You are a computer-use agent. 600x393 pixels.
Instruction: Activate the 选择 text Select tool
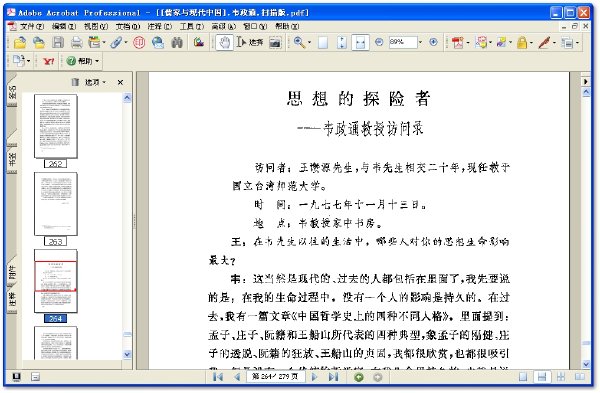coord(250,42)
